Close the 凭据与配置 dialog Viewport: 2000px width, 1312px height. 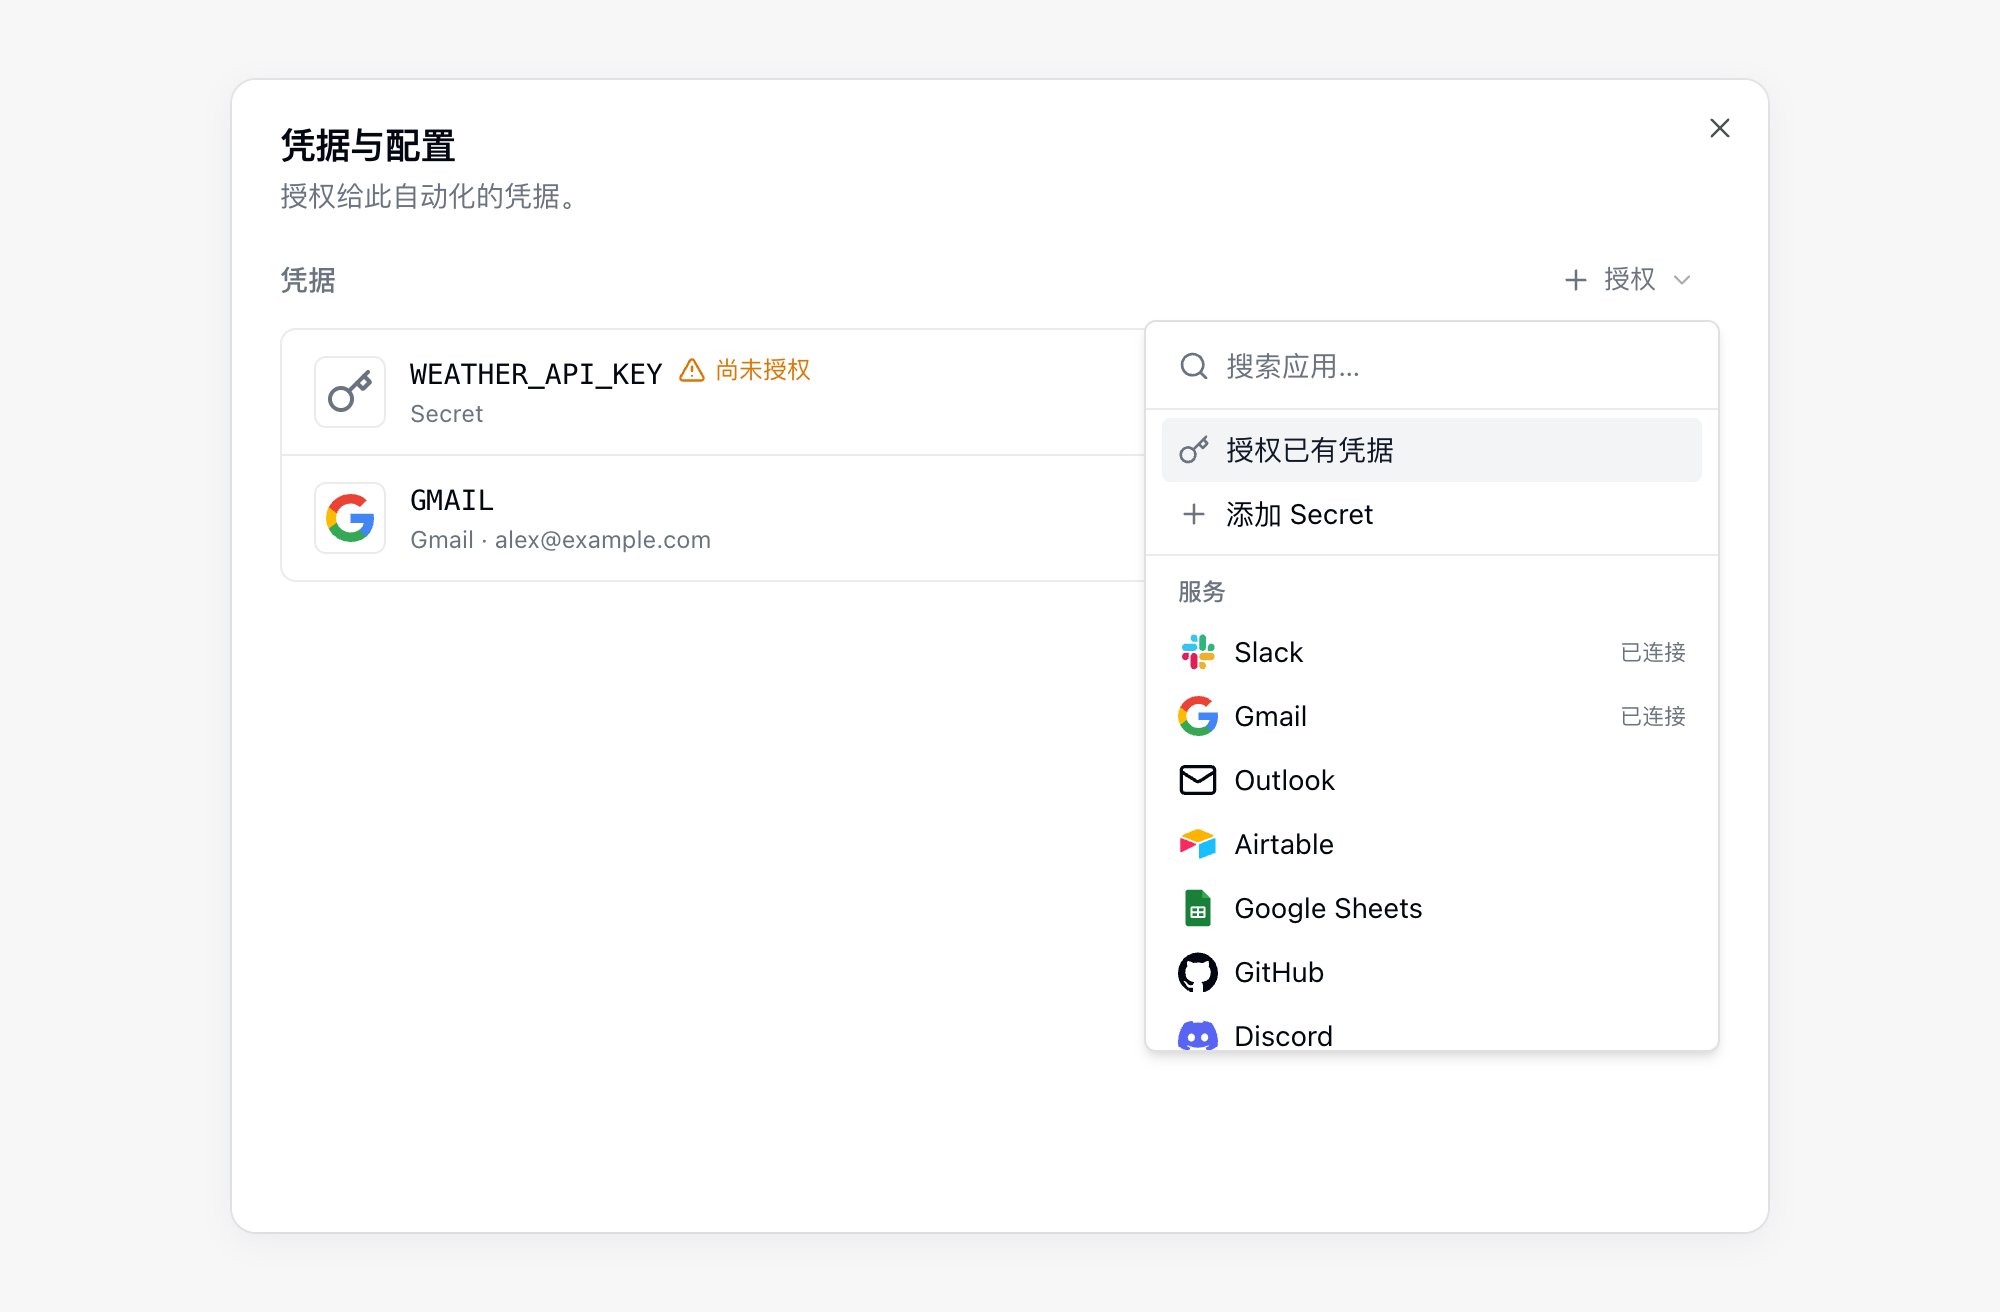pos(1720,128)
